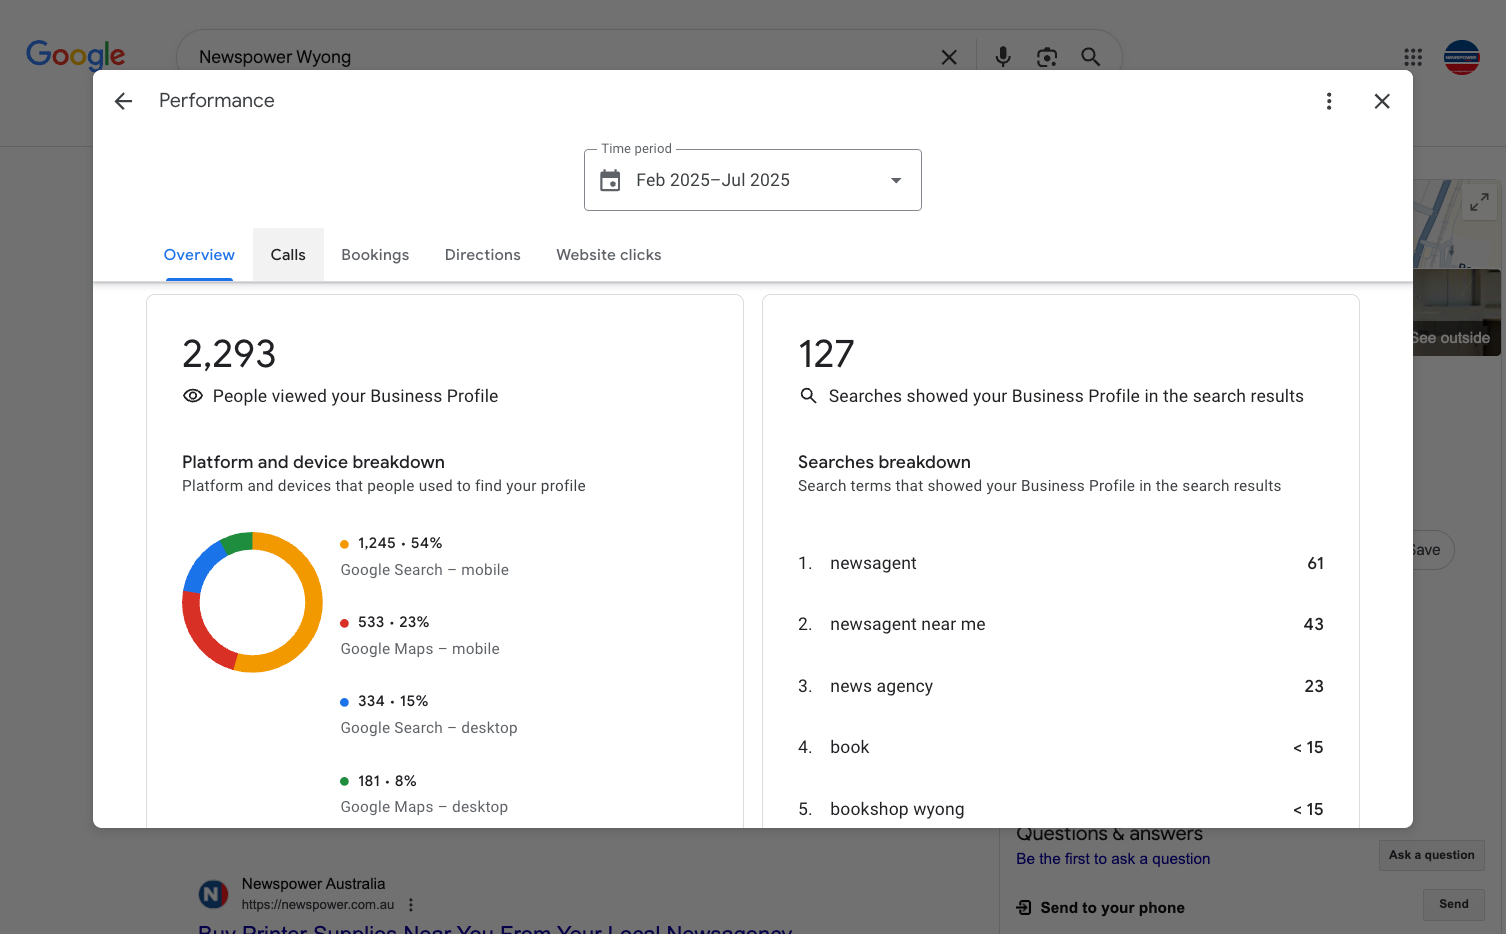Expand the map in background page

click(x=1479, y=202)
